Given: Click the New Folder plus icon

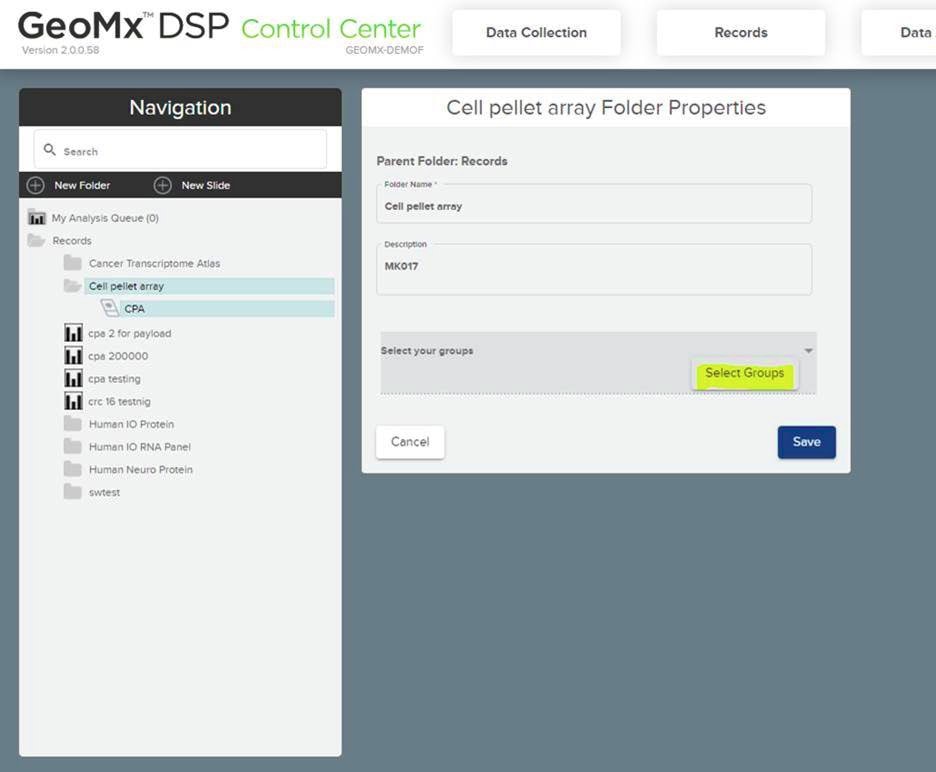Looking at the screenshot, I should [36, 185].
